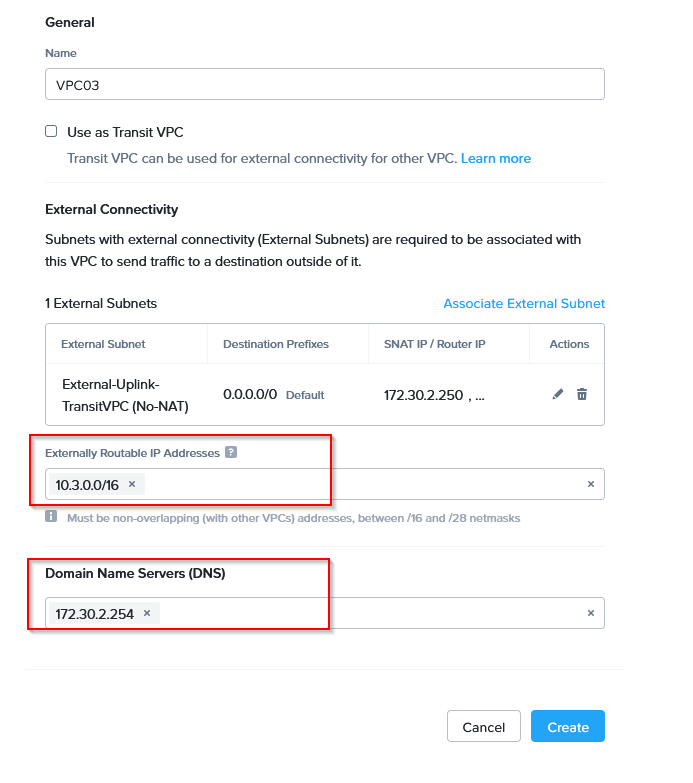Viewport: 693px width, 783px height.
Task: Click Associate External Subnet link
Action: pyautogui.click(x=524, y=303)
